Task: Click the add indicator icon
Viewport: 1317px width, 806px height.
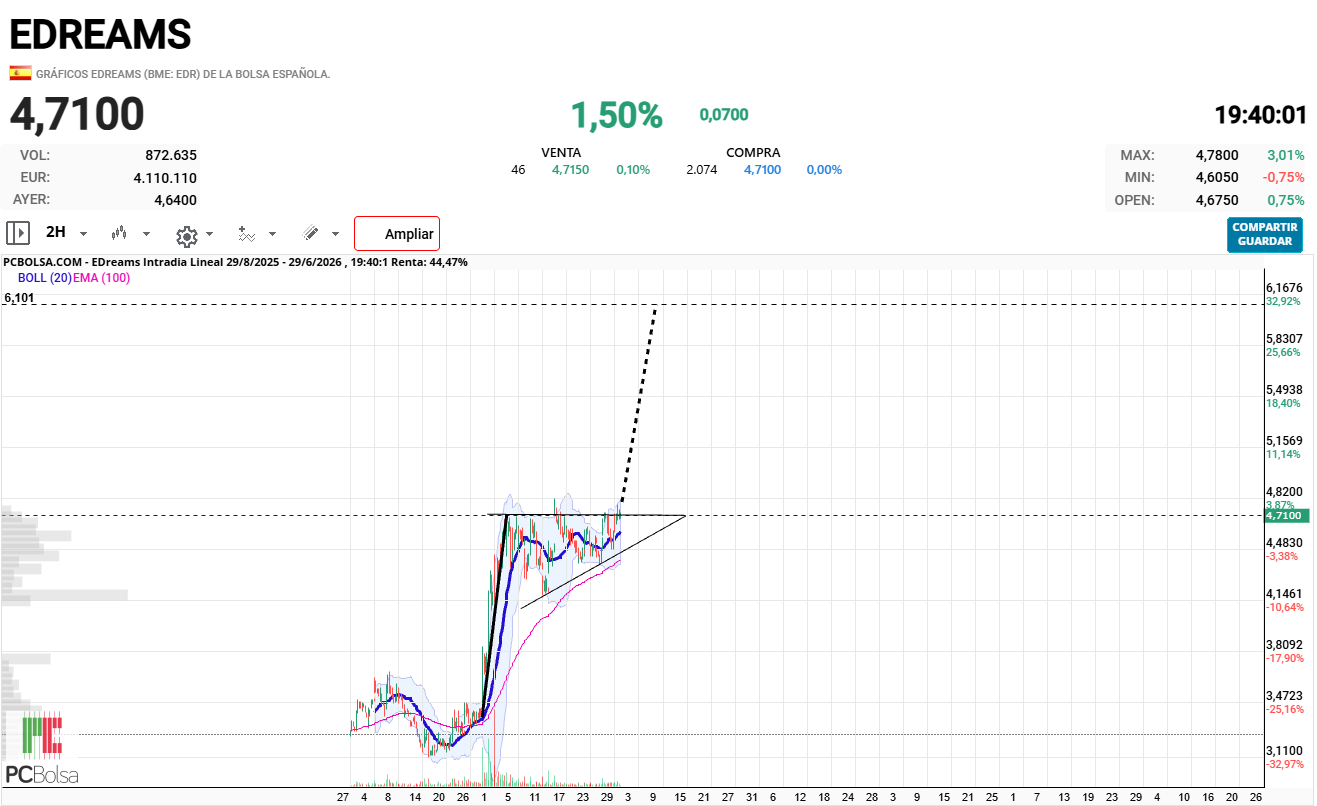Action: coord(247,234)
